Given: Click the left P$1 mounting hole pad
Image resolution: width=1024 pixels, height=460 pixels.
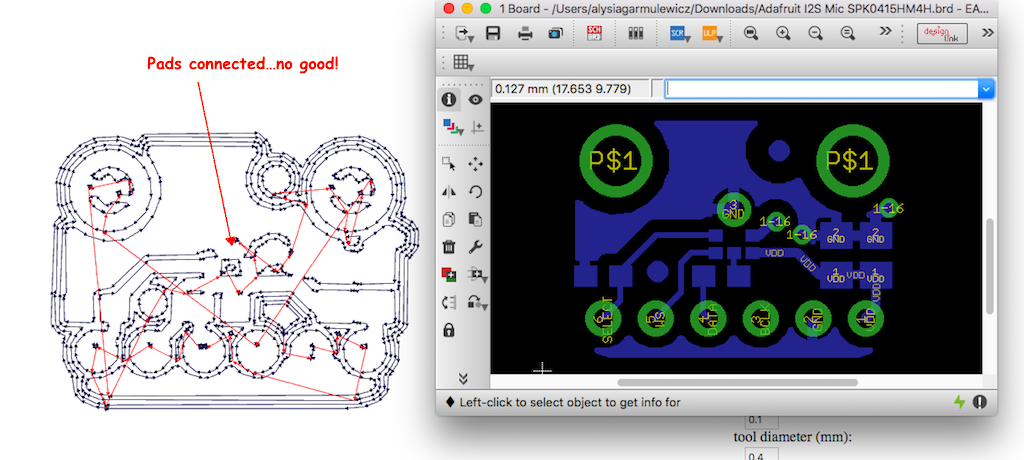Looking at the screenshot, I should tap(615, 160).
